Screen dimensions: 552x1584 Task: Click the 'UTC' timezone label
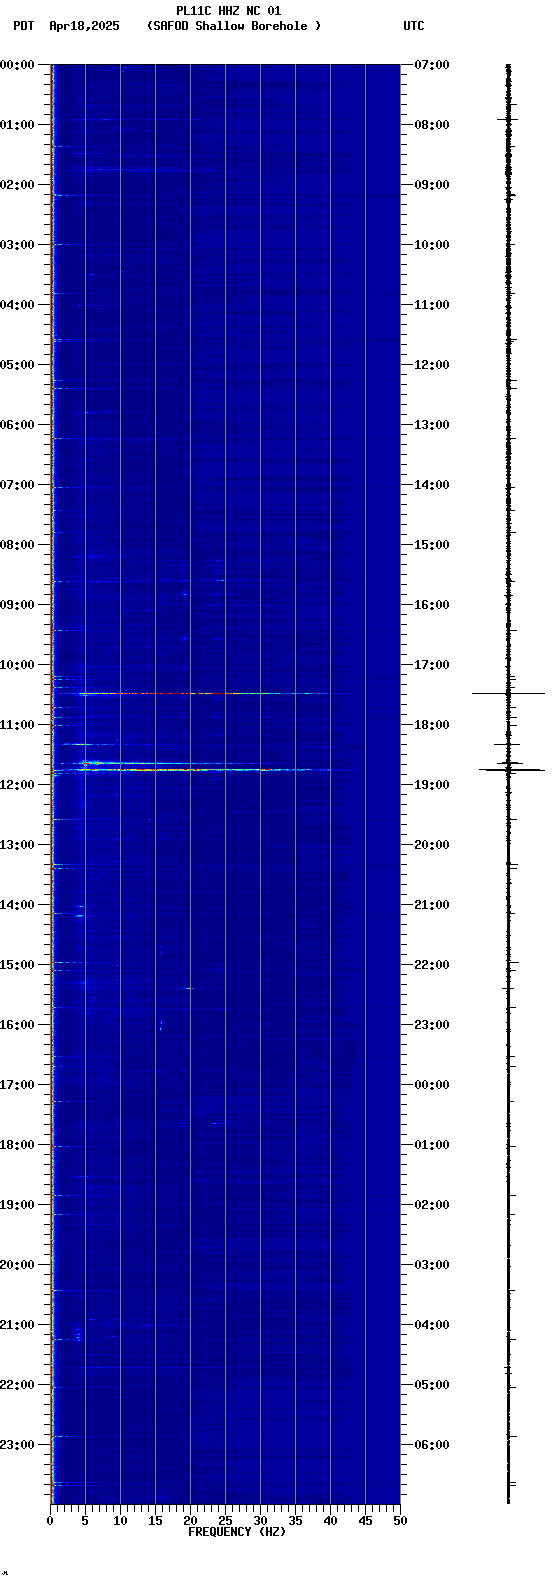click(414, 26)
